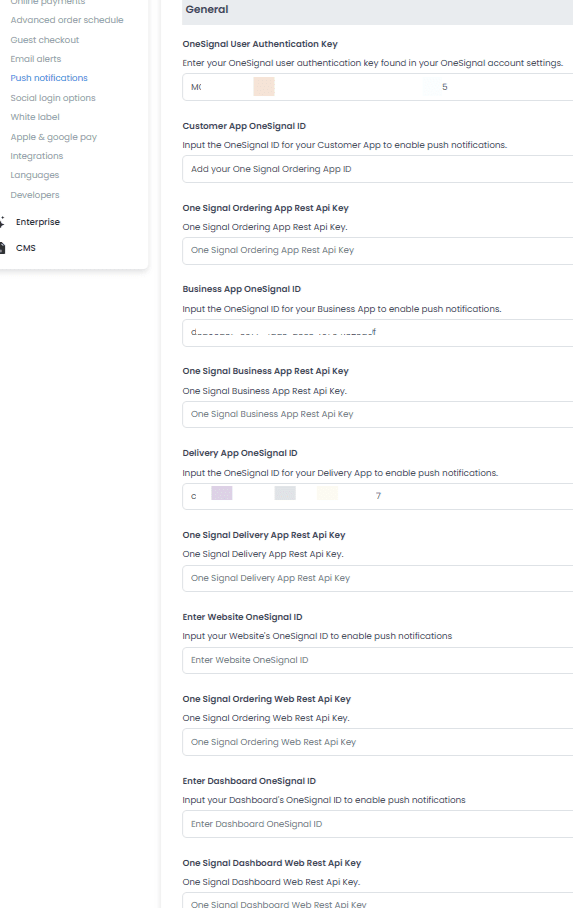Image resolution: width=573 pixels, height=908 pixels.
Task: Click the Ordering App Rest Api Key field
Action: [378, 250]
